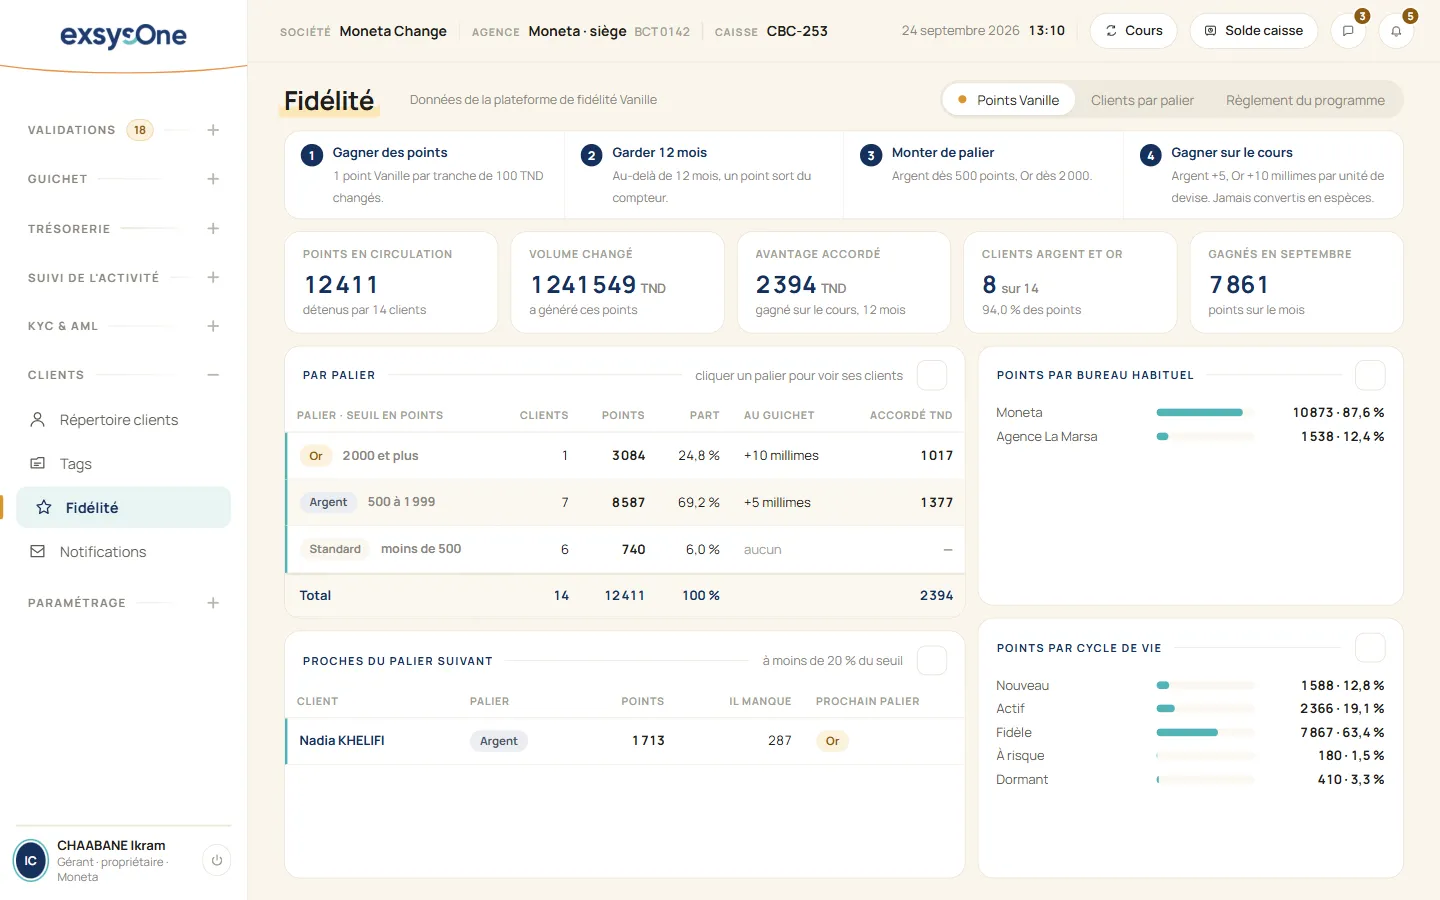Viewport: 1440px width, 900px height.
Task: Click the Moneta · siège agency label
Action: pyautogui.click(x=577, y=31)
